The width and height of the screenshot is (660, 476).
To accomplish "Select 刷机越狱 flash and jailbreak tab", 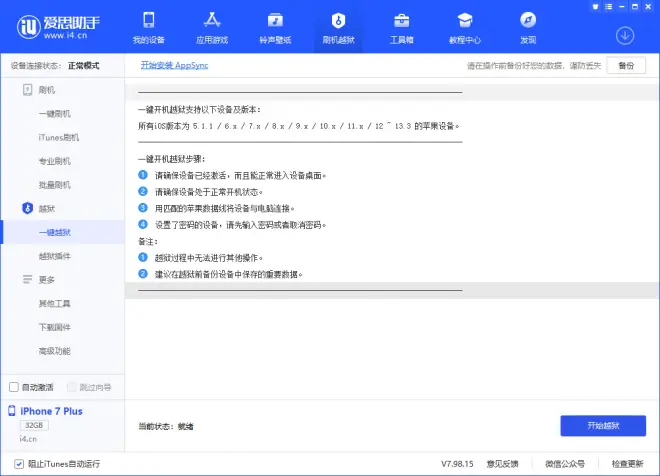I will pos(338,29).
